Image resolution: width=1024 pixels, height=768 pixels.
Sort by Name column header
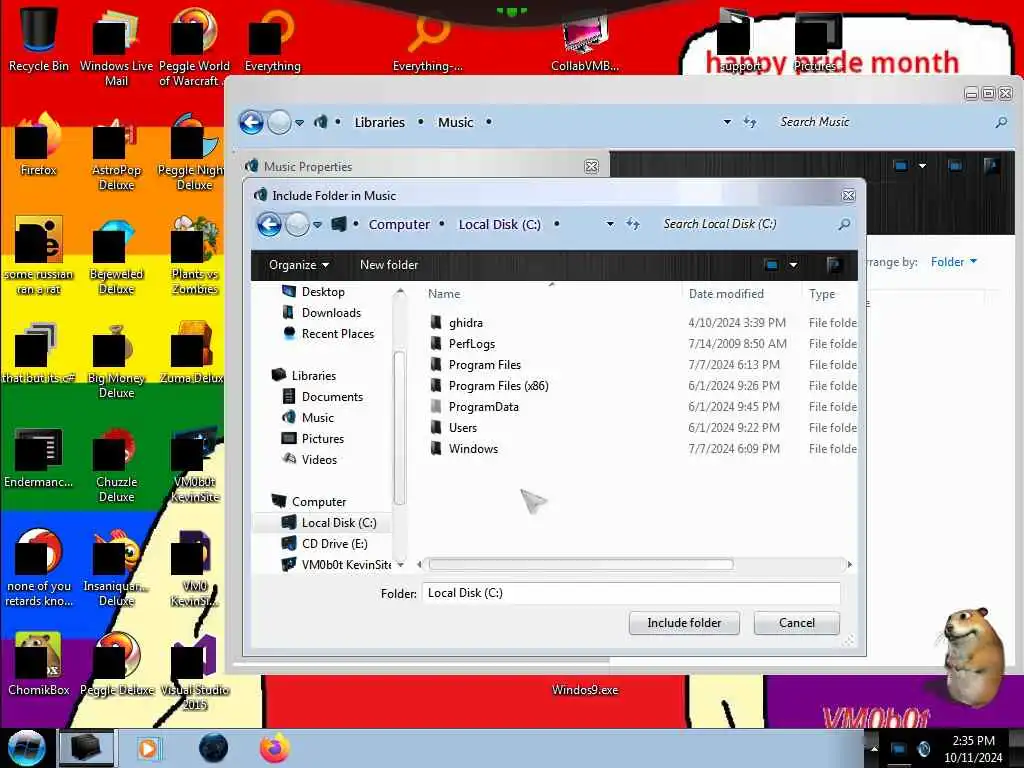click(443, 294)
